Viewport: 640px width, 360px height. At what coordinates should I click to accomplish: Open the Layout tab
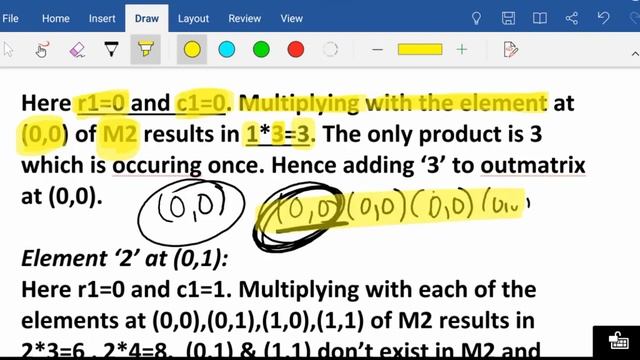pos(193,18)
